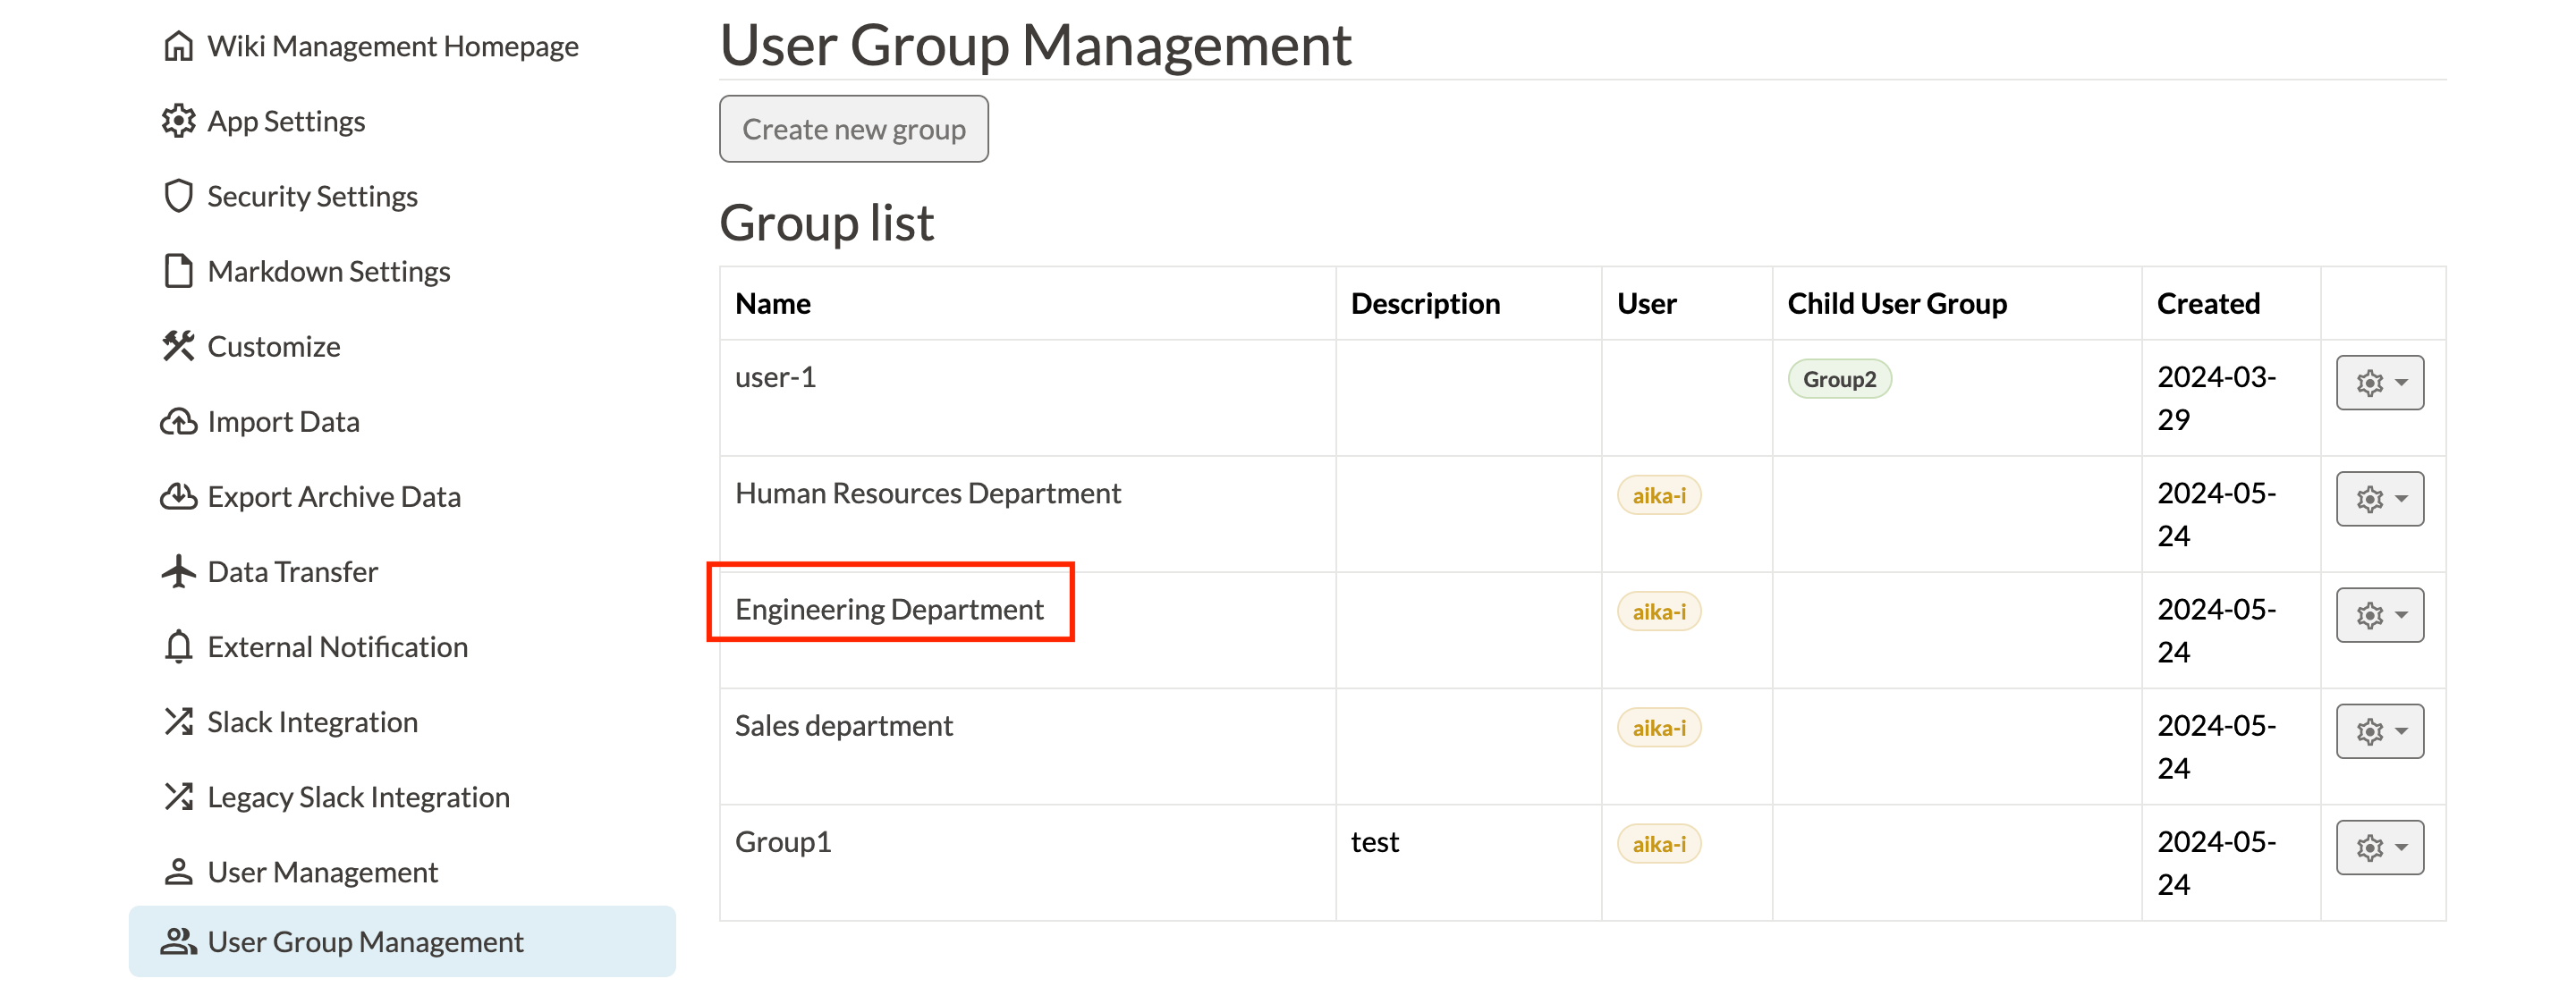
Task: Select the Legacy Slack Integration menu item
Action: tap(358, 797)
